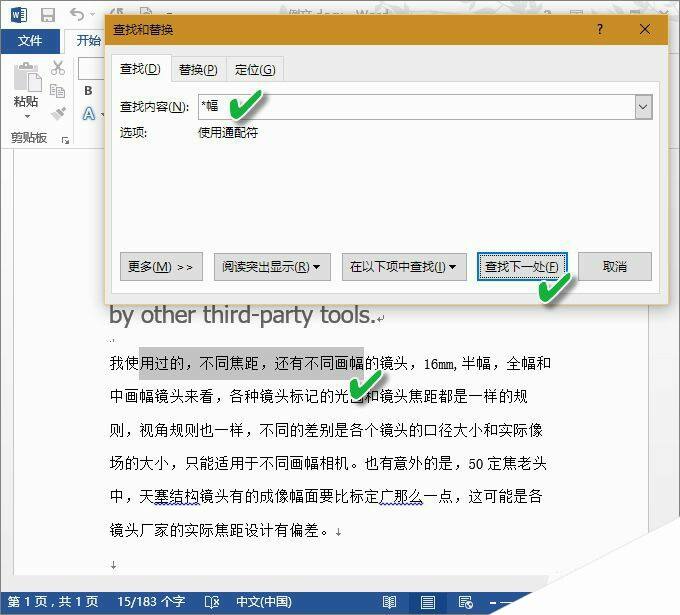This screenshot has width=680, height=615.
Task: Cut selection with scissors icon
Action: point(58,68)
